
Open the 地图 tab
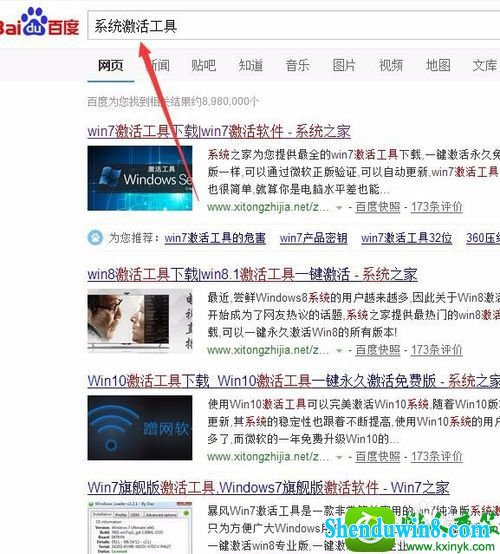(438, 66)
